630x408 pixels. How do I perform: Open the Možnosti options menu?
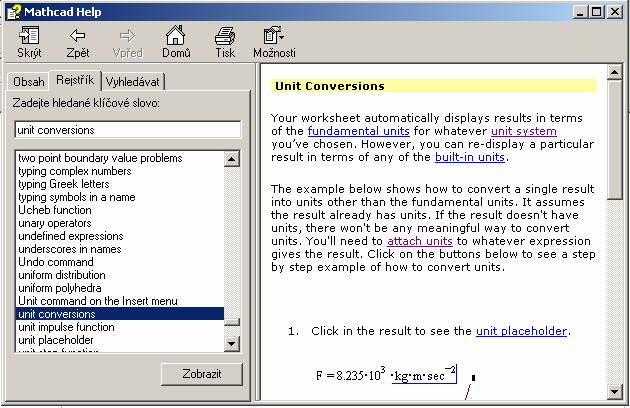[x=274, y=42]
